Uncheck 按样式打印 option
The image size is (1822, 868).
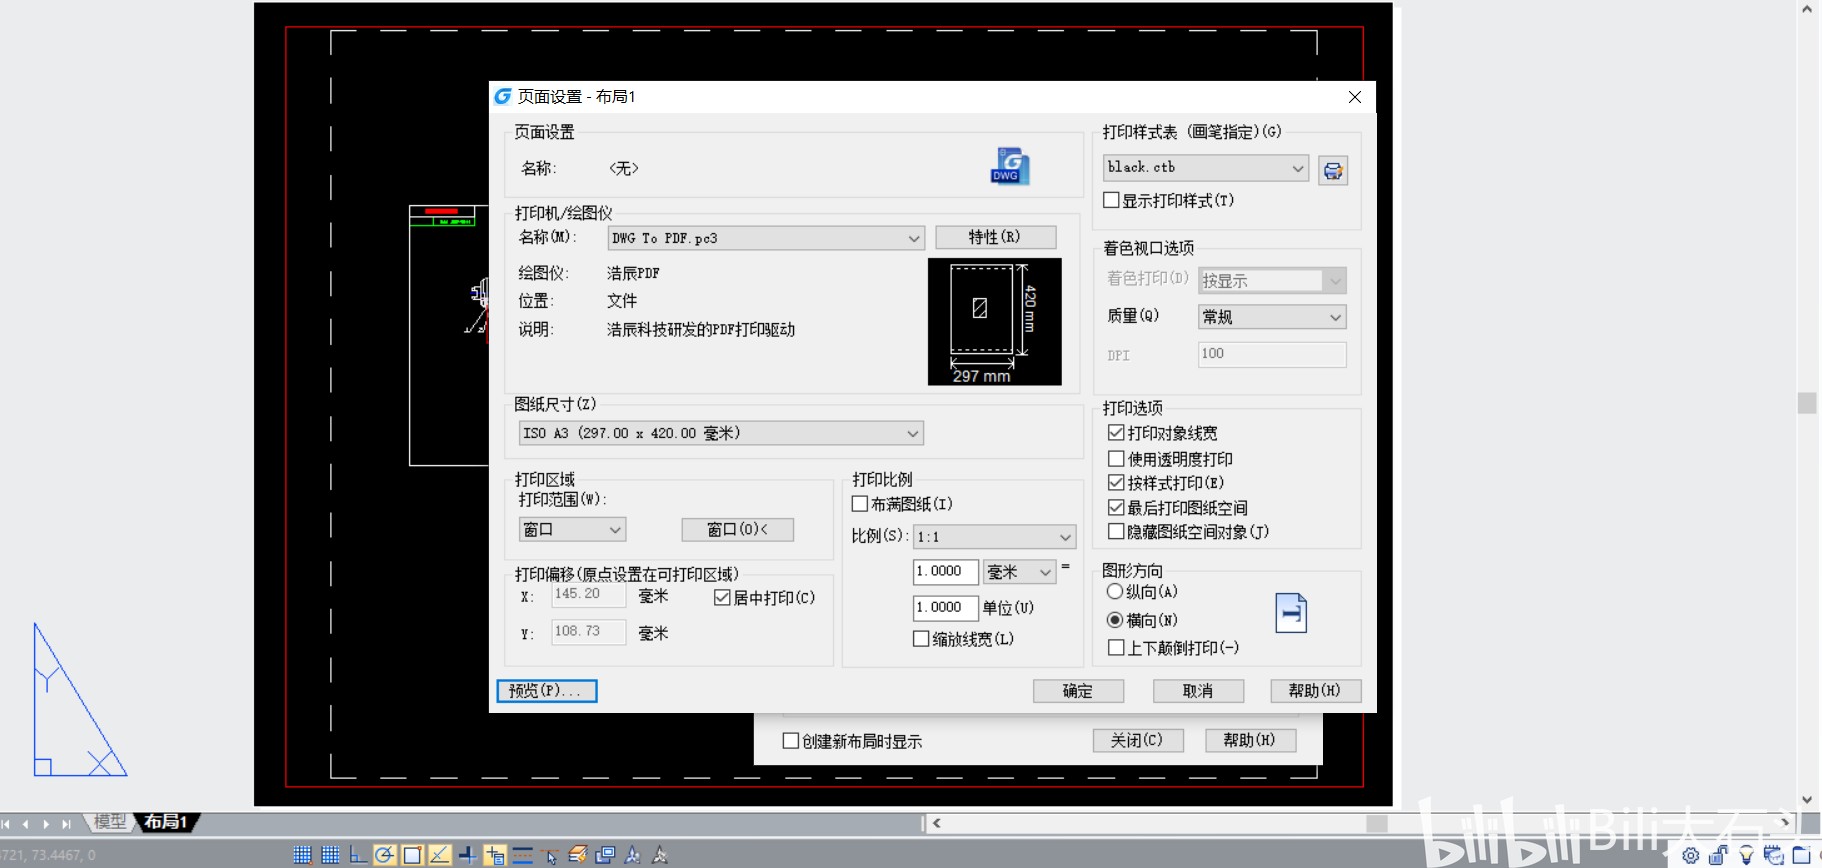click(1116, 483)
